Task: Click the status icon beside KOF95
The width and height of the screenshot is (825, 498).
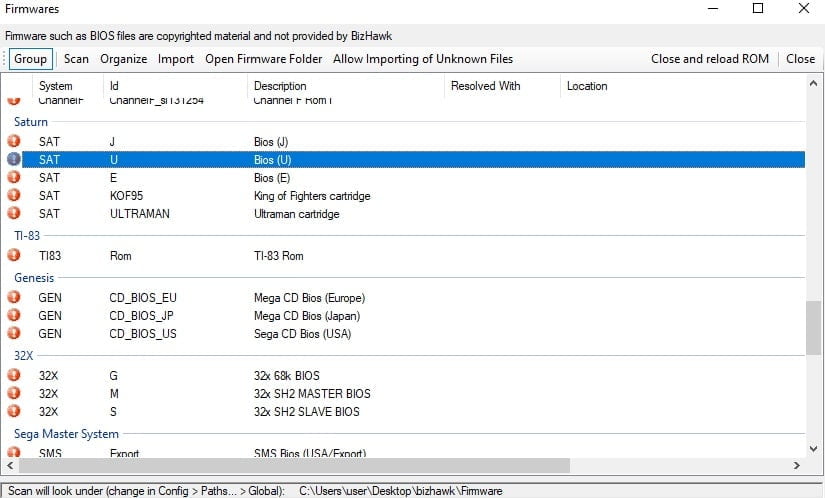Action: coord(14,195)
